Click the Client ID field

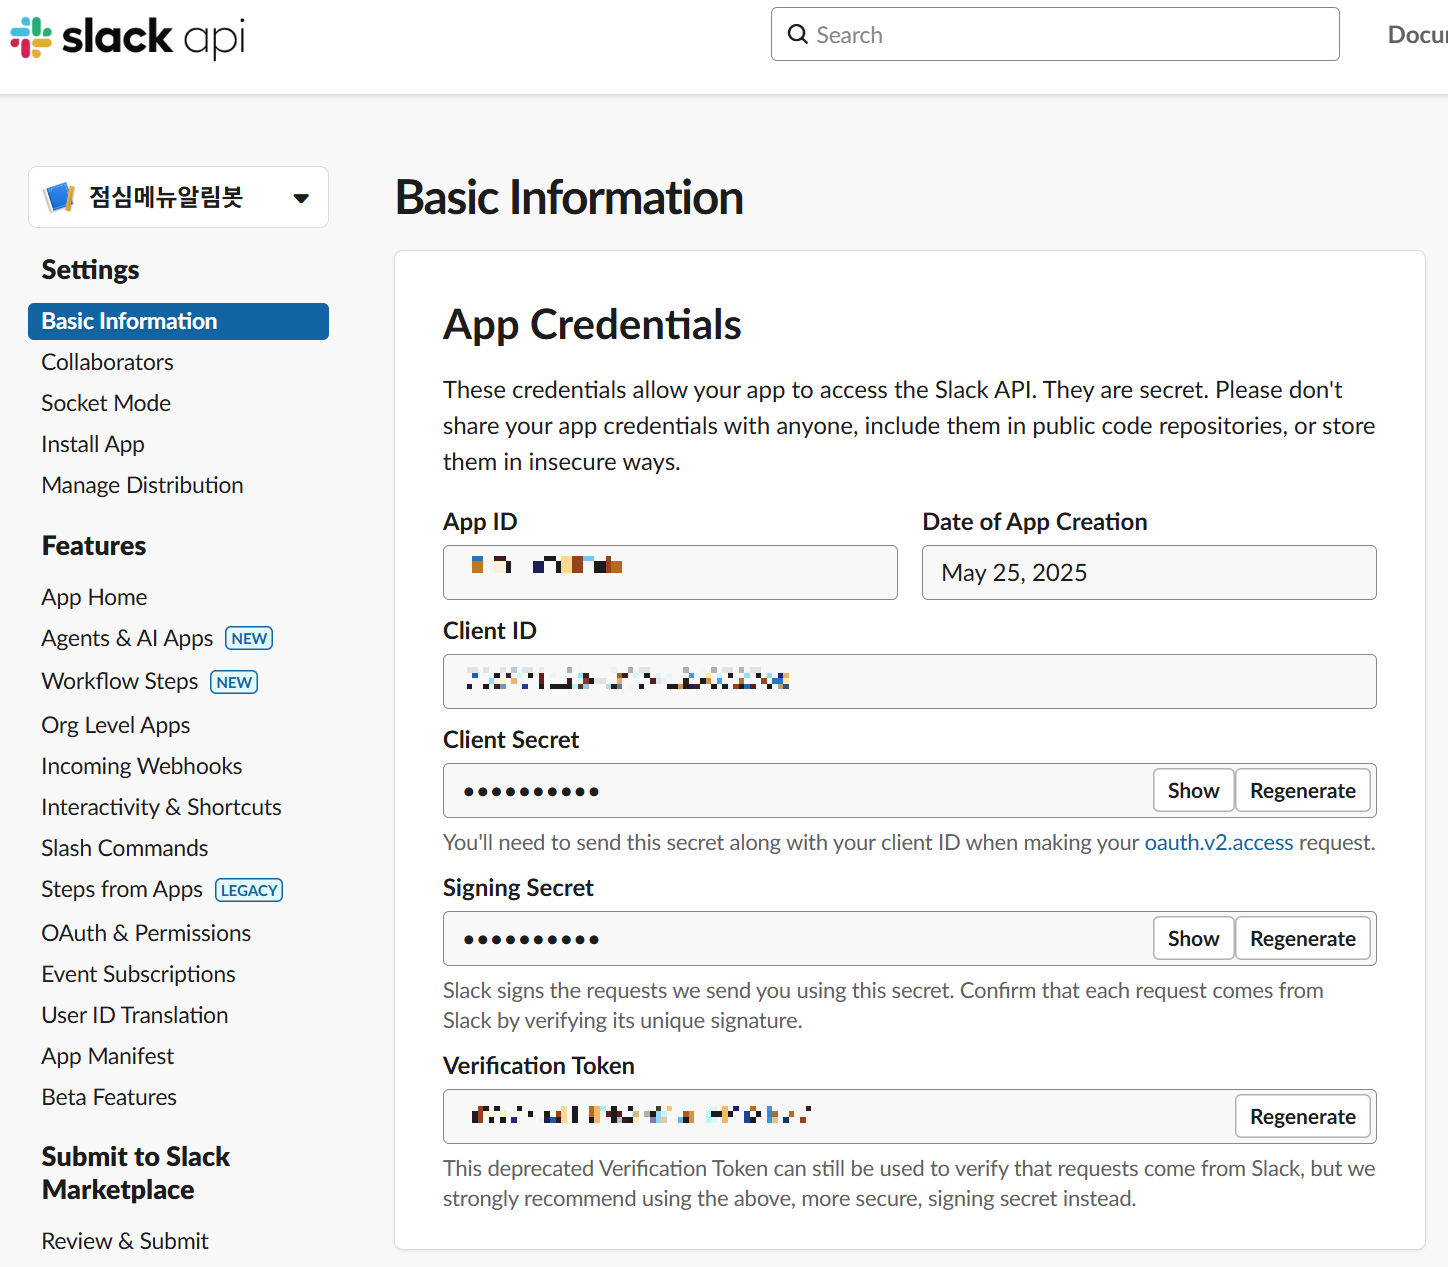pyautogui.click(x=910, y=681)
